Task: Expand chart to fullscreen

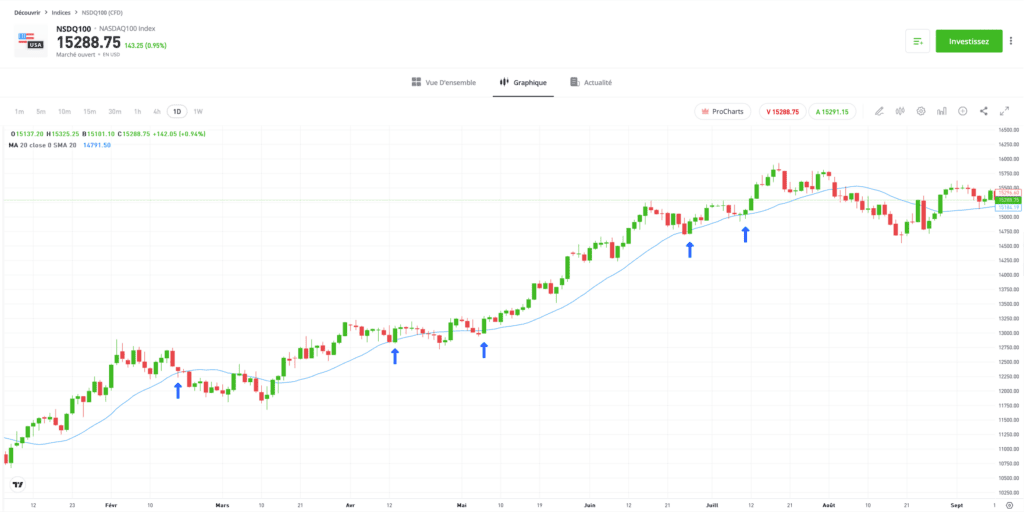Action: click(x=1004, y=111)
